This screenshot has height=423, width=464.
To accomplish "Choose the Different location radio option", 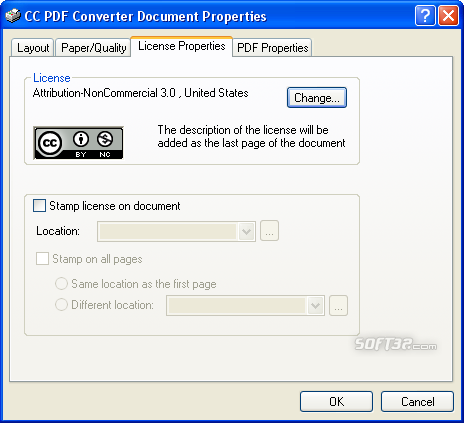I will pos(61,305).
